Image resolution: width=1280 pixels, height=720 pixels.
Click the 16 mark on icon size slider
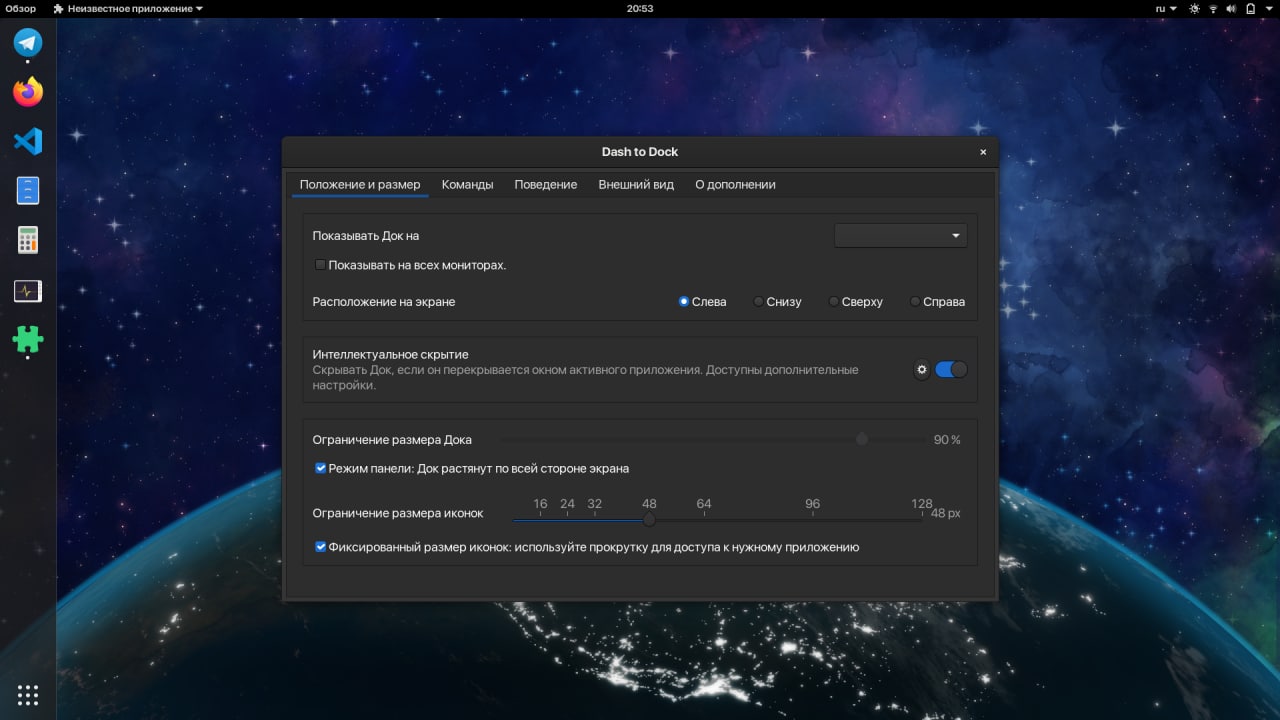click(540, 504)
